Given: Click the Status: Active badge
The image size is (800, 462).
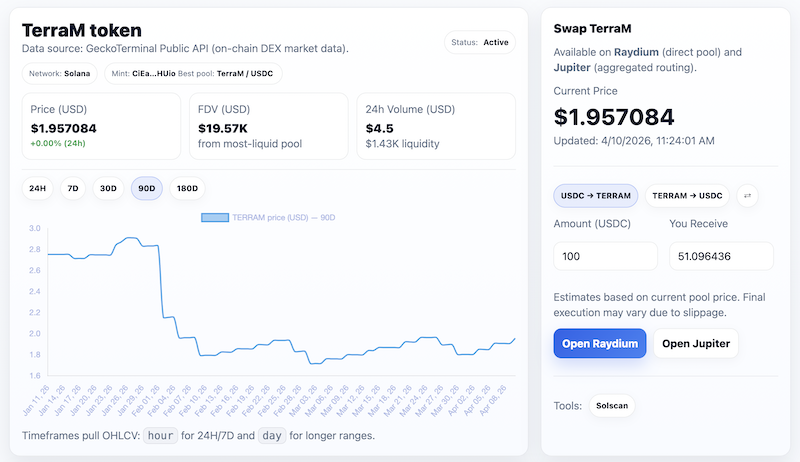Looking at the screenshot, I should pyautogui.click(x=480, y=43).
